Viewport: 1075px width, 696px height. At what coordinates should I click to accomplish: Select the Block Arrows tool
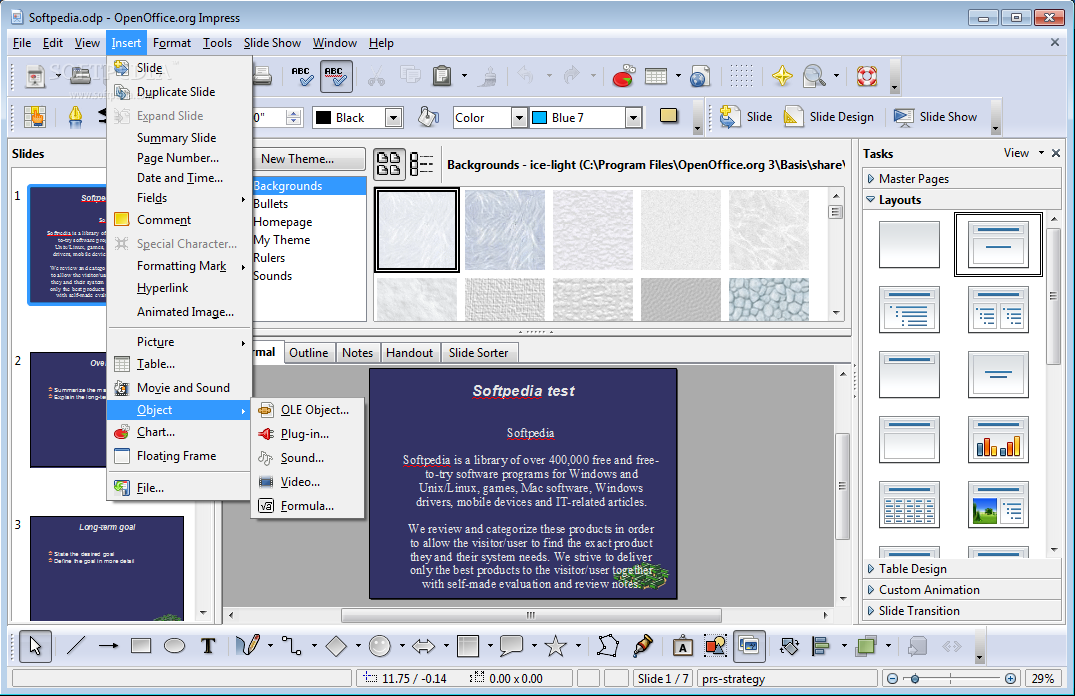point(424,646)
